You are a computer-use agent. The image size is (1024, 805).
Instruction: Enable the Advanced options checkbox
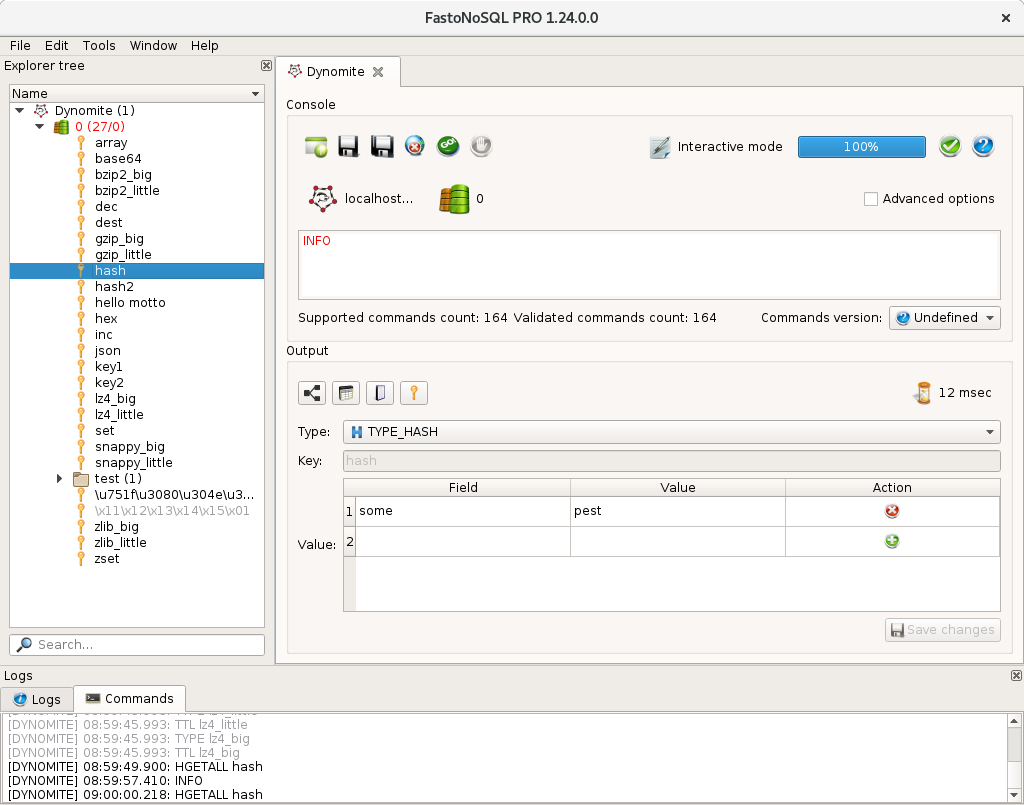click(871, 198)
